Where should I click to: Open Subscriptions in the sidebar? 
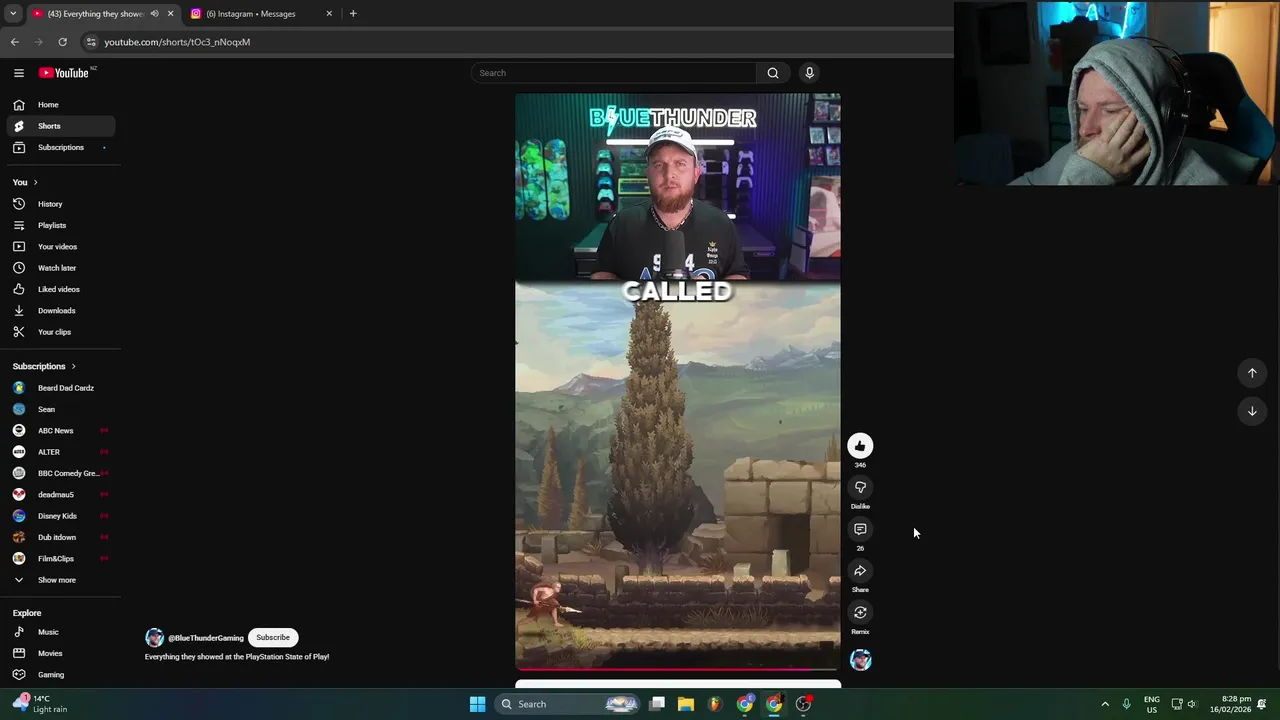[60, 147]
